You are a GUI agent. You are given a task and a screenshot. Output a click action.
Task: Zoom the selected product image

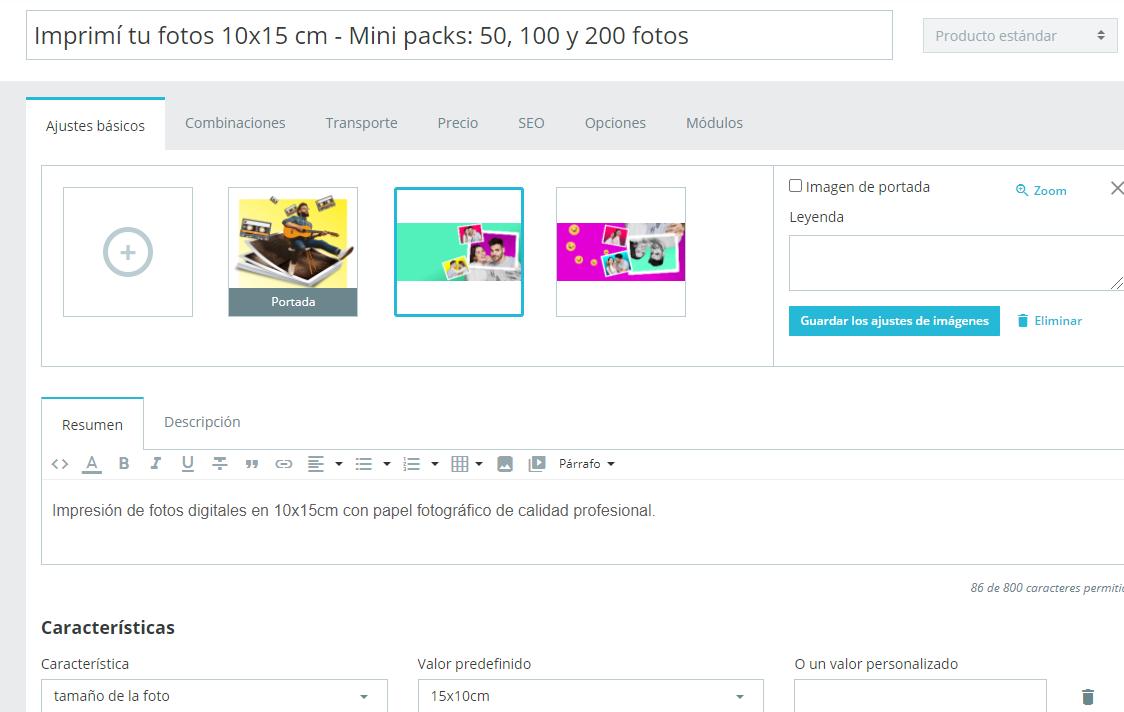point(1042,191)
